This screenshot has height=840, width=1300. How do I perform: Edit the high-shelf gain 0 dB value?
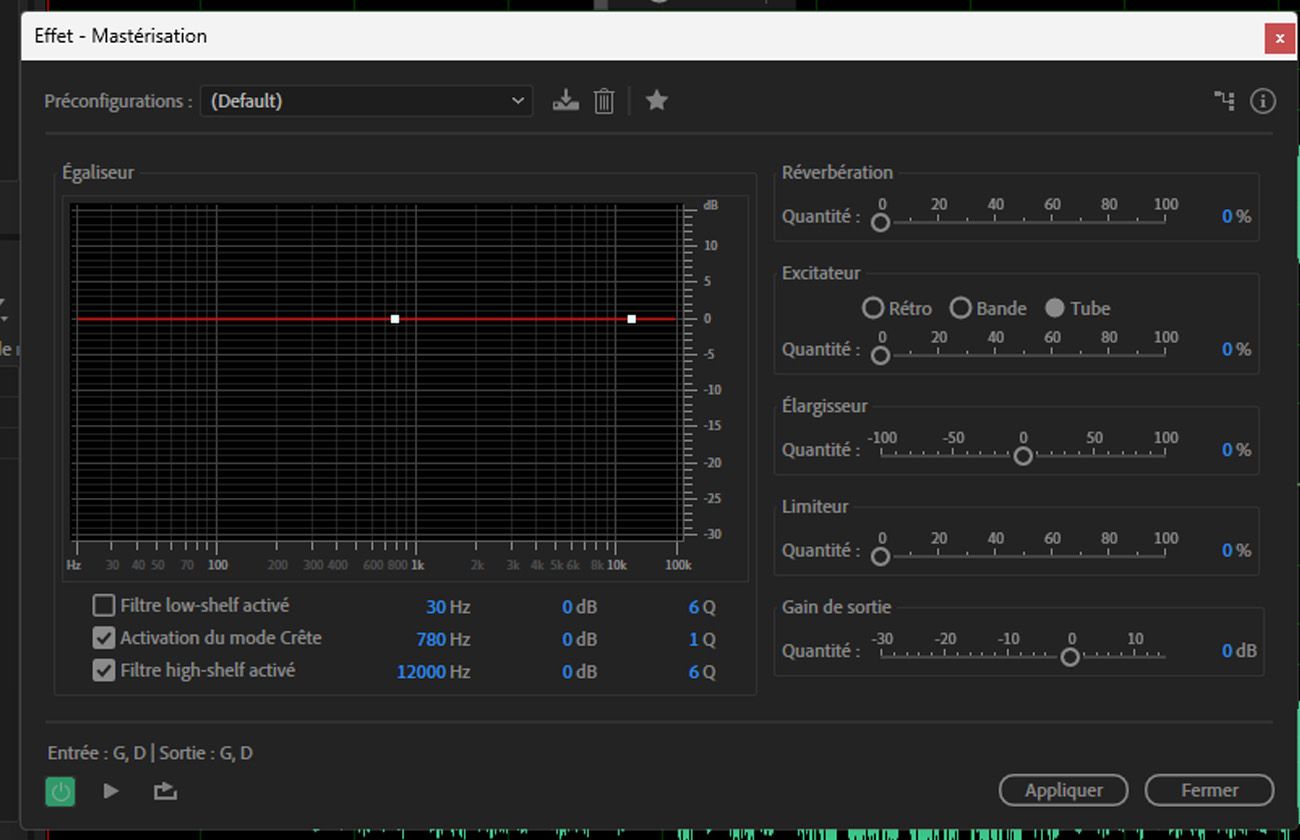(567, 672)
